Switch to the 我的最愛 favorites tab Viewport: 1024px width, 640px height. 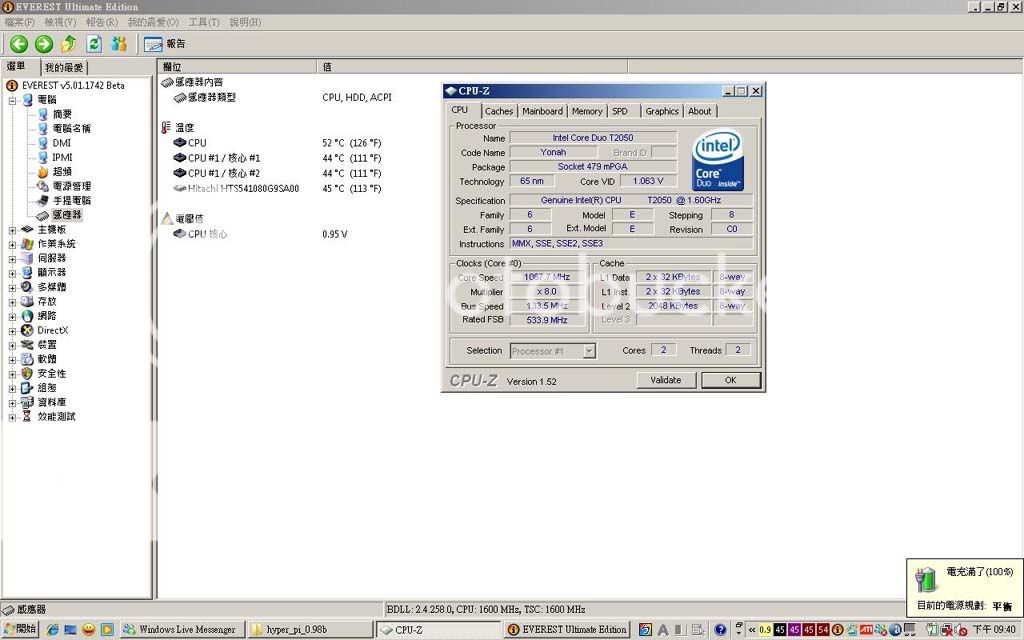(x=64, y=67)
